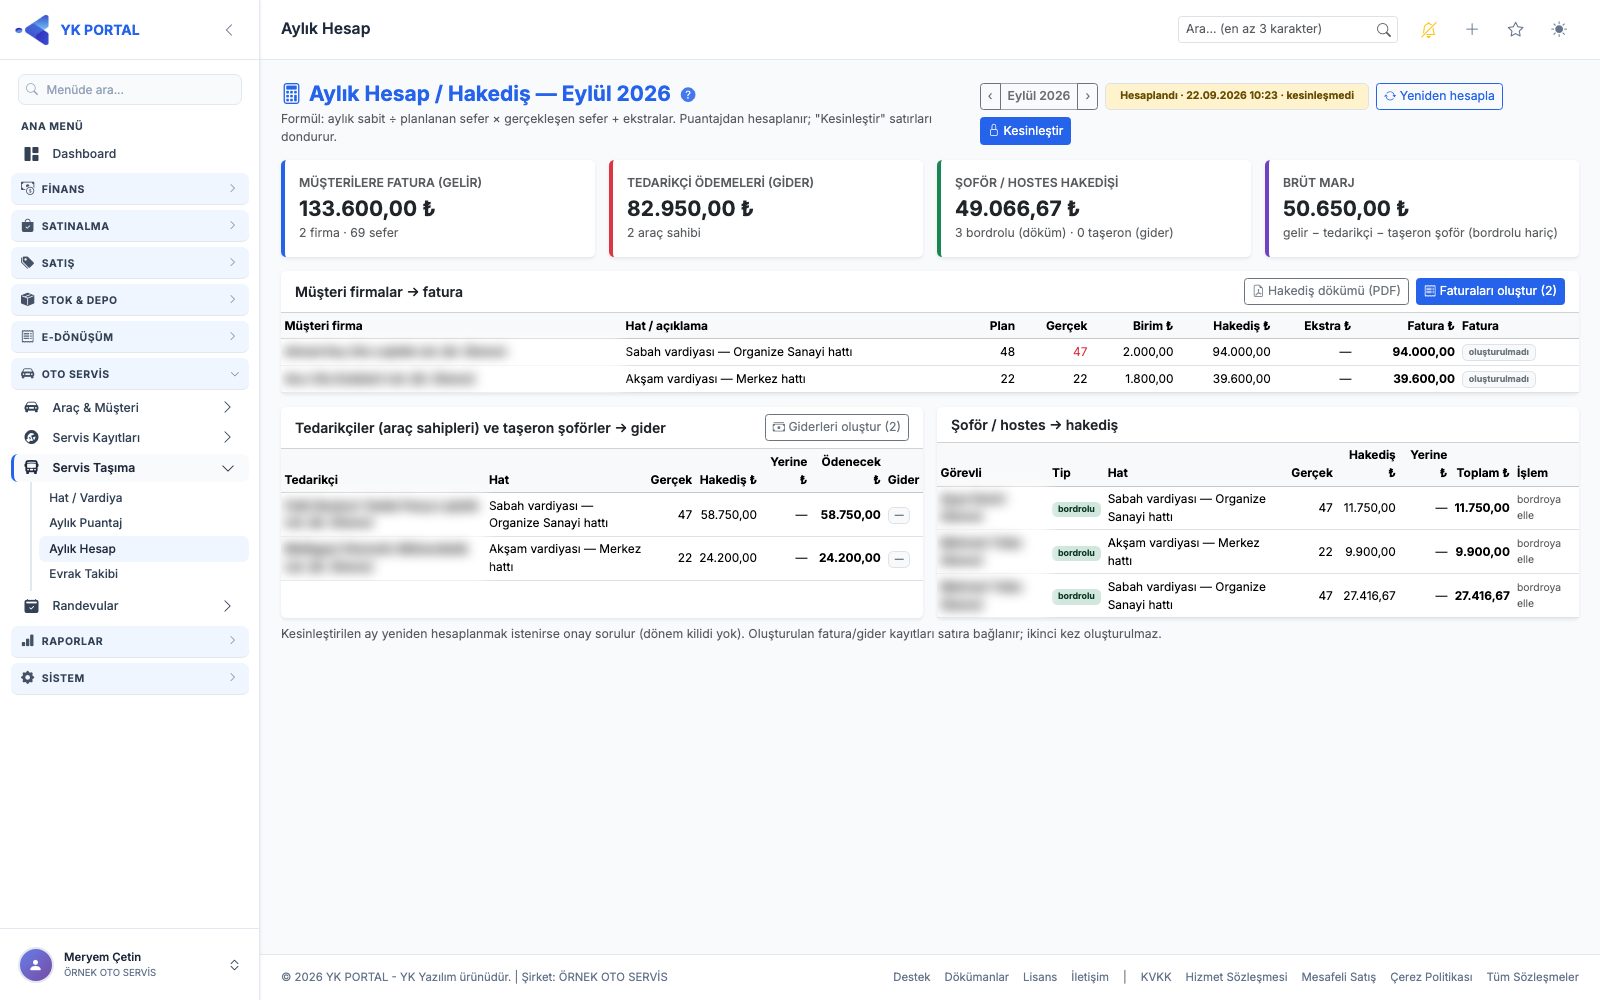Viewport: 1600px width, 1000px height.
Task: Click the plus quick-add icon
Action: pyautogui.click(x=1472, y=30)
